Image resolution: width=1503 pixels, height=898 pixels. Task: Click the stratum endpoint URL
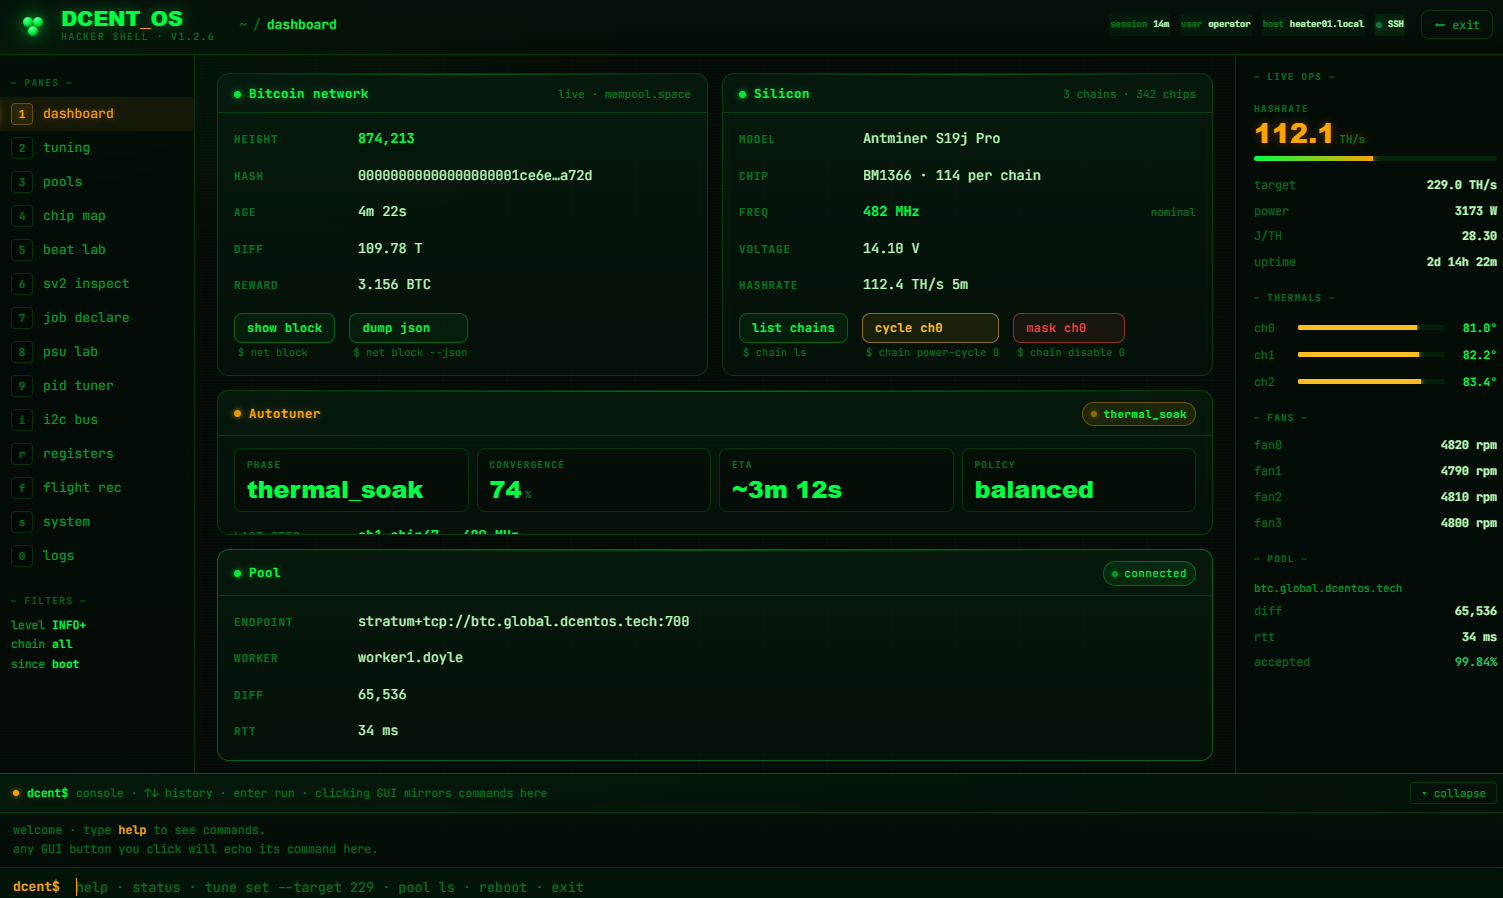524,622
